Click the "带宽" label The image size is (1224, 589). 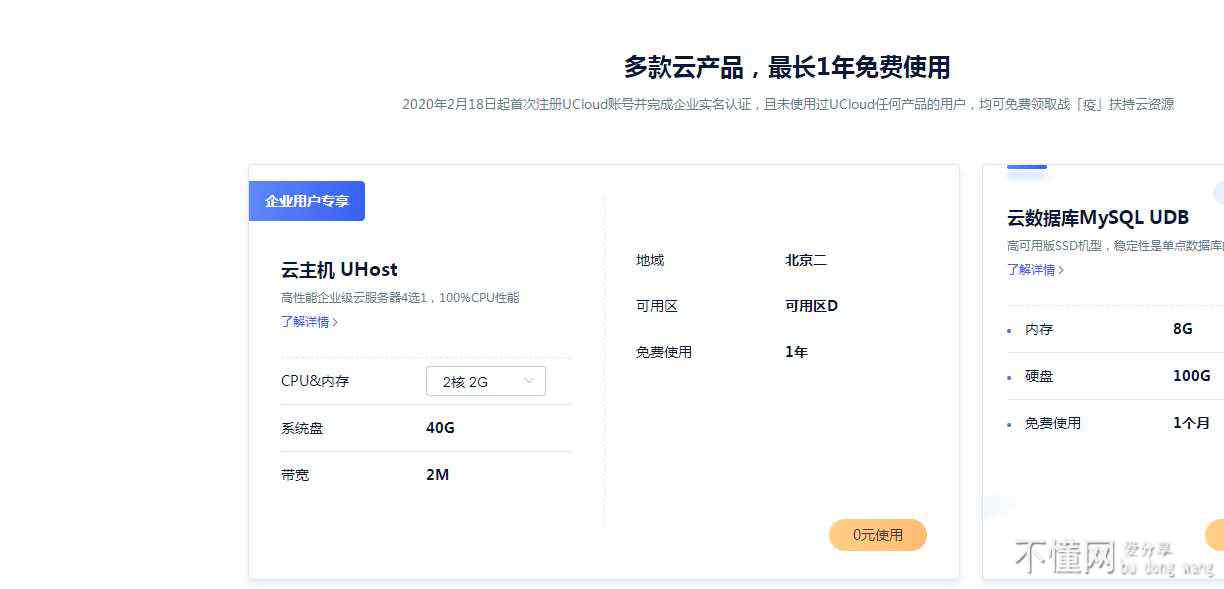(x=295, y=475)
